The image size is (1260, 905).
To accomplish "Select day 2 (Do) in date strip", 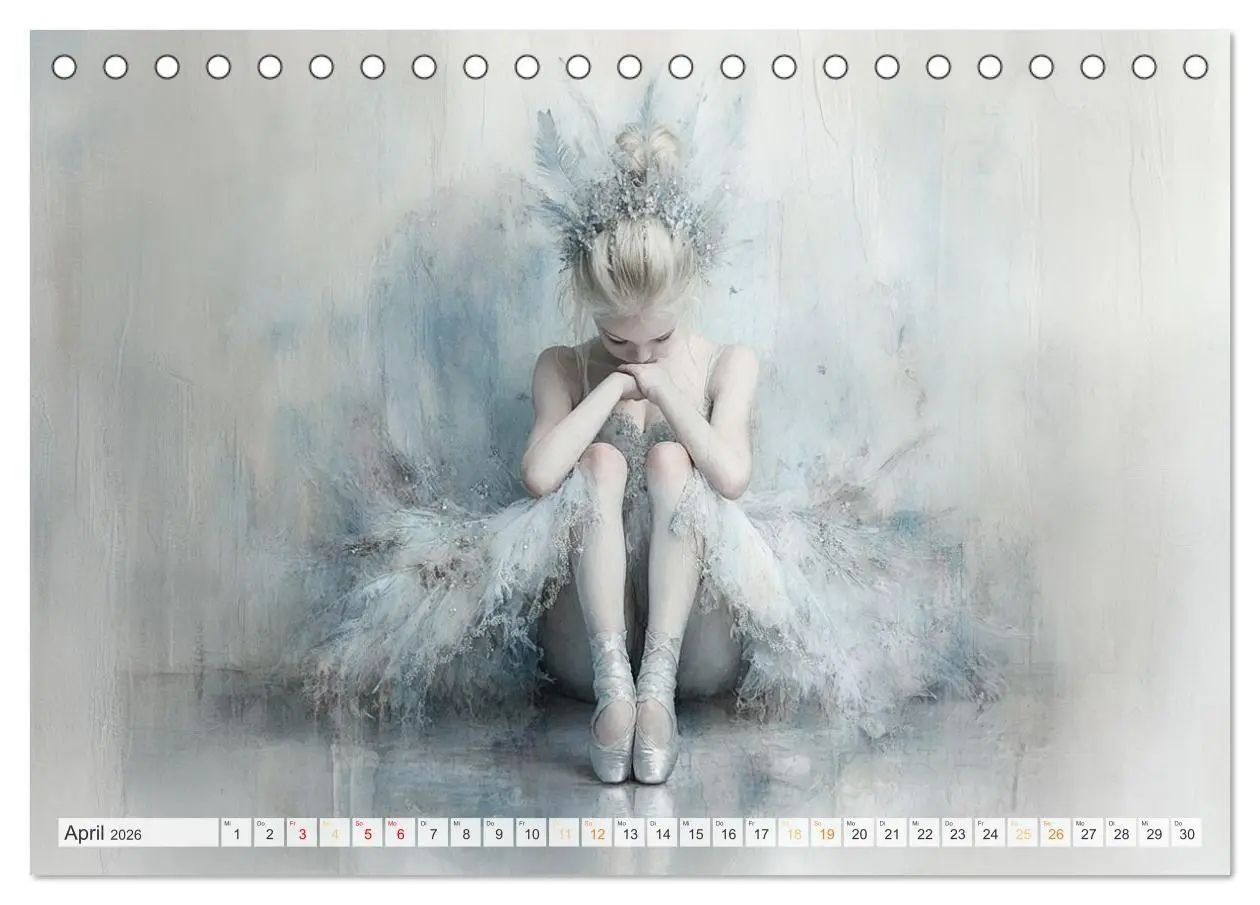I will 269,833.
